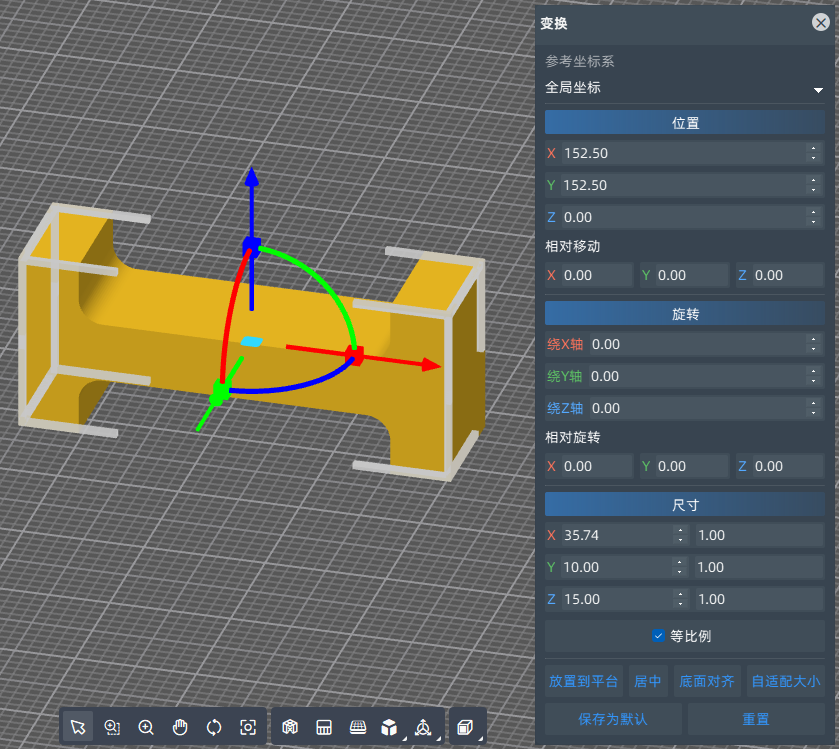Image resolution: width=839 pixels, height=749 pixels.
Task: Click the Y scale factor 1.00 field
Action: point(759,568)
